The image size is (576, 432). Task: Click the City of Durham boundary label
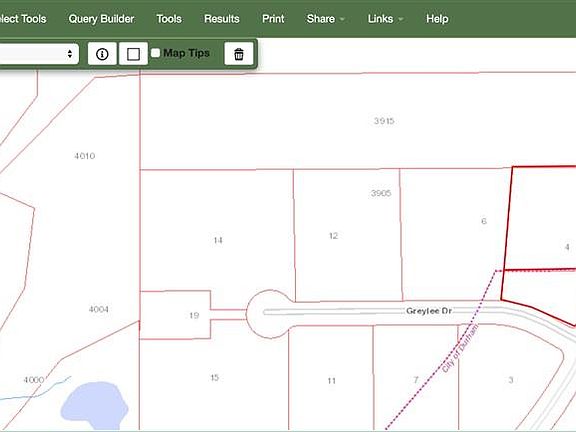[460, 348]
